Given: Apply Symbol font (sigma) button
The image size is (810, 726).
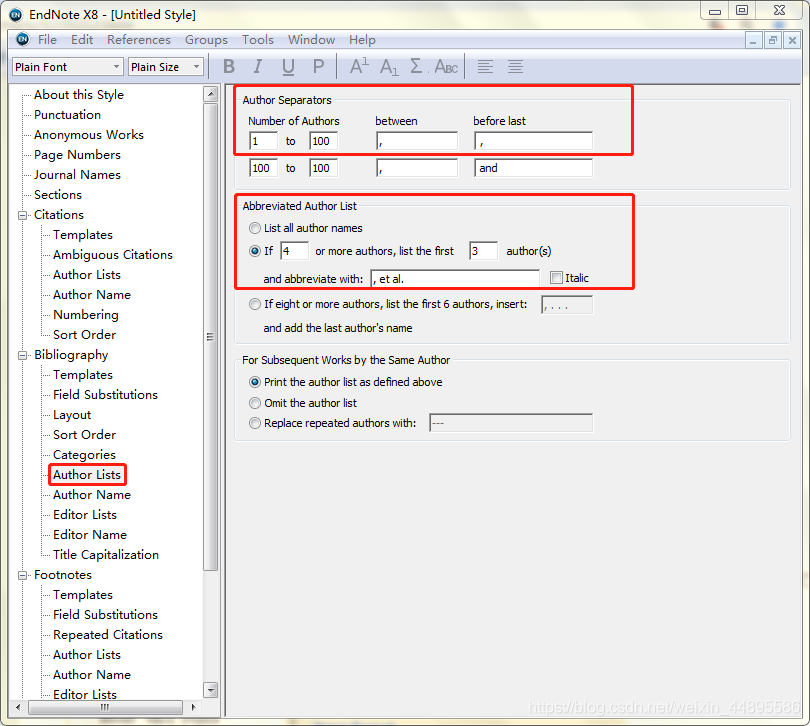Looking at the screenshot, I should click(x=416, y=66).
